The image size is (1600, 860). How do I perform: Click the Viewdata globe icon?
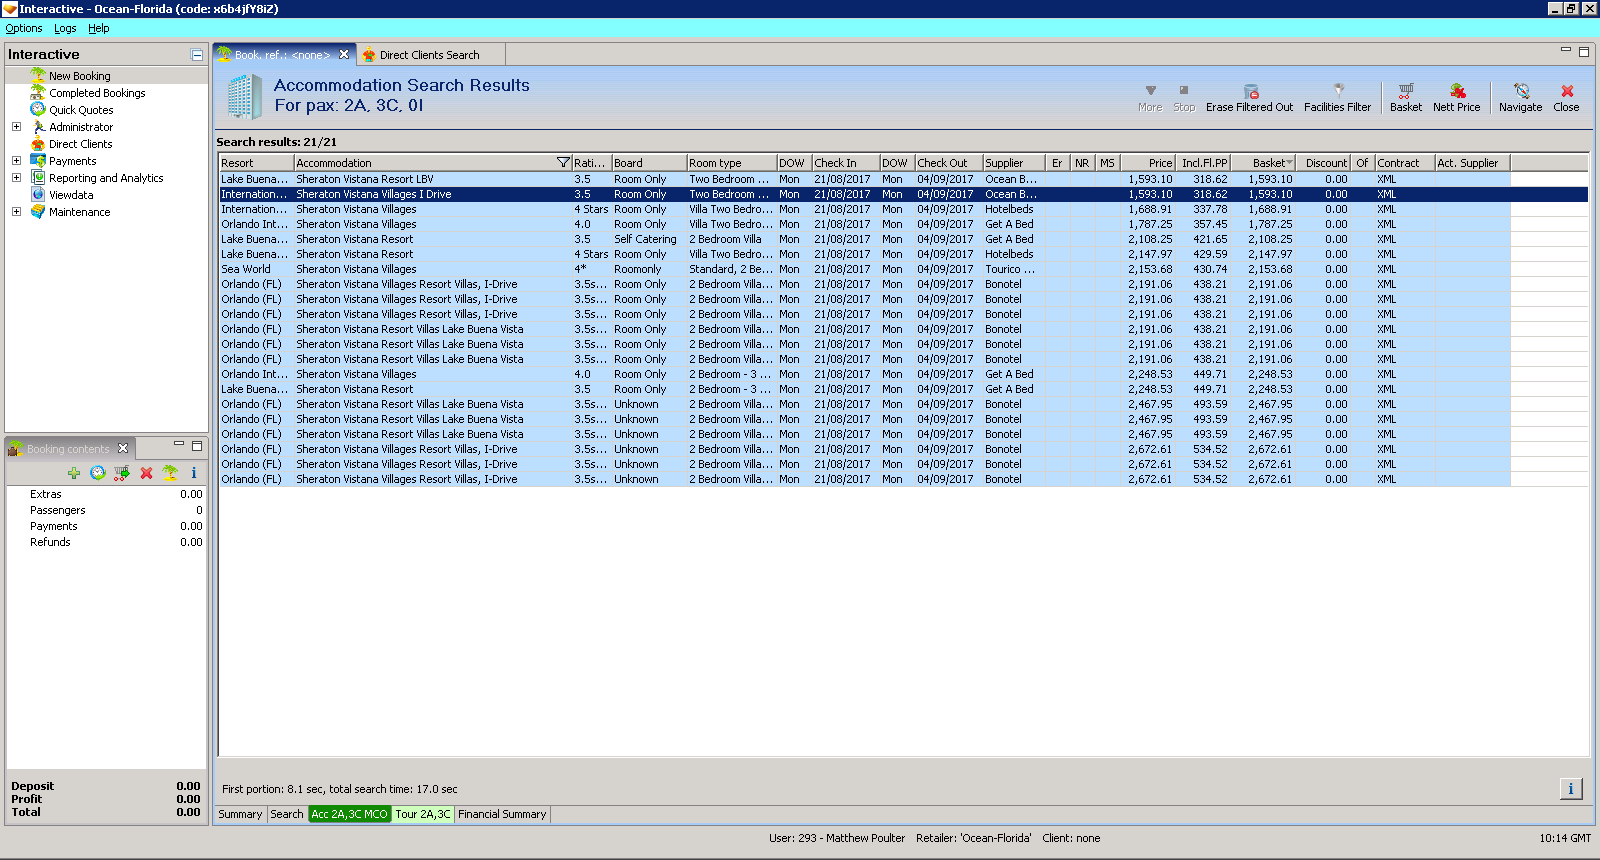[x=38, y=194]
